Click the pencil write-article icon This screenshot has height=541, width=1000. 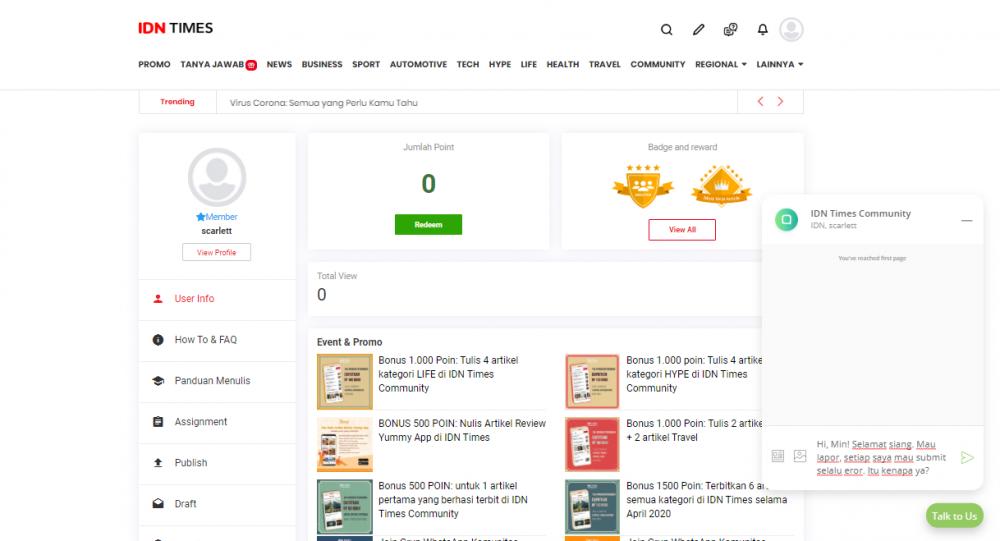pyautogui.click(x=698, y=29)
